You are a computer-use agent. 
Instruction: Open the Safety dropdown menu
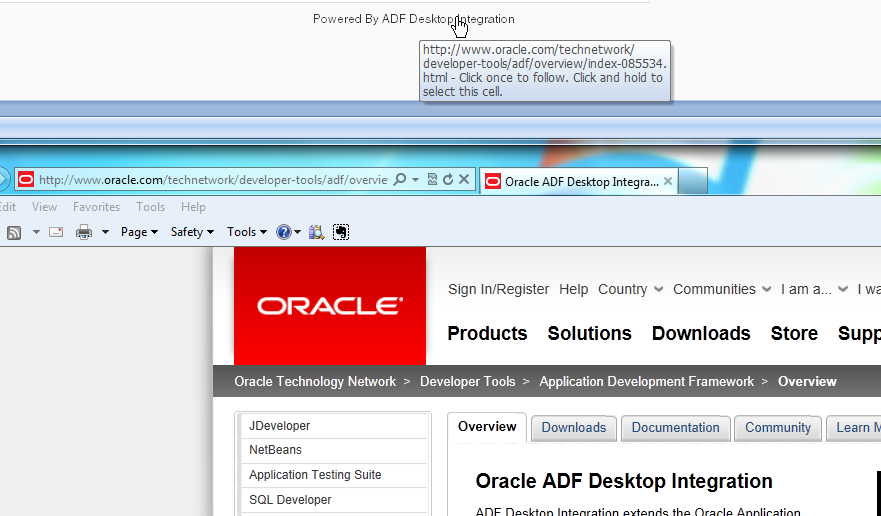click(192, 232)
